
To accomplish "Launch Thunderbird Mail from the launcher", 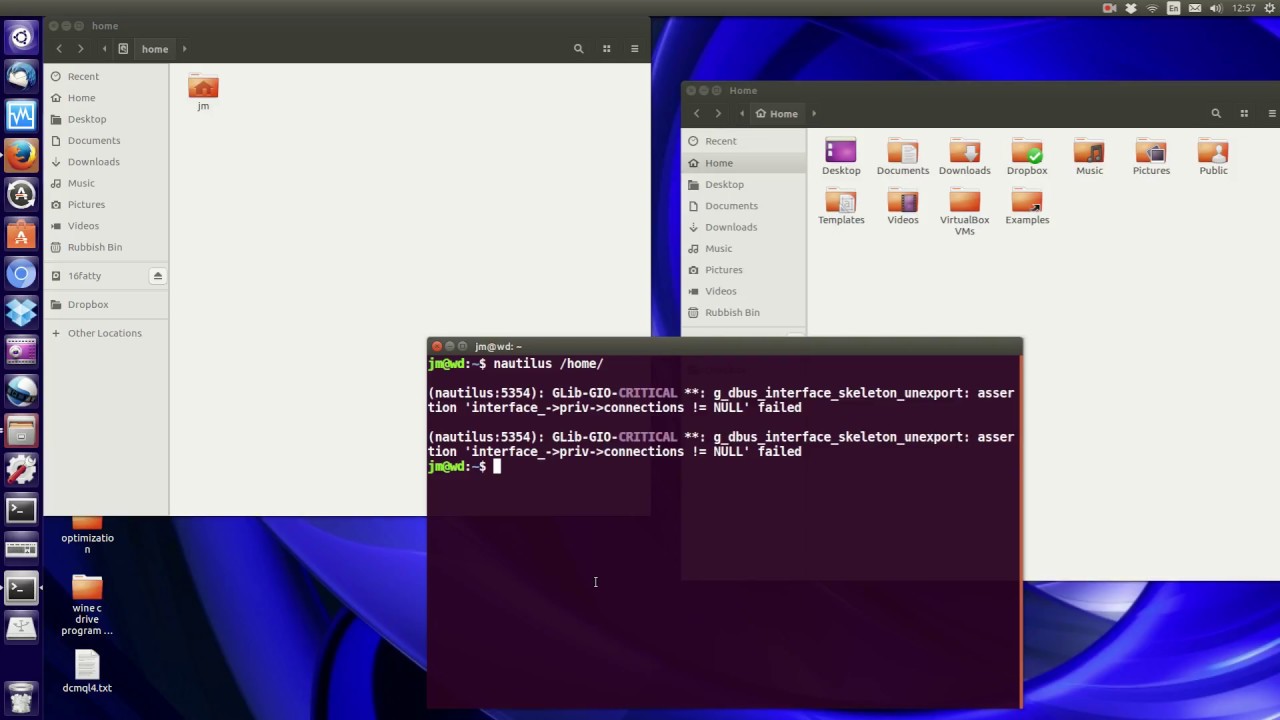I will (21, 76).
